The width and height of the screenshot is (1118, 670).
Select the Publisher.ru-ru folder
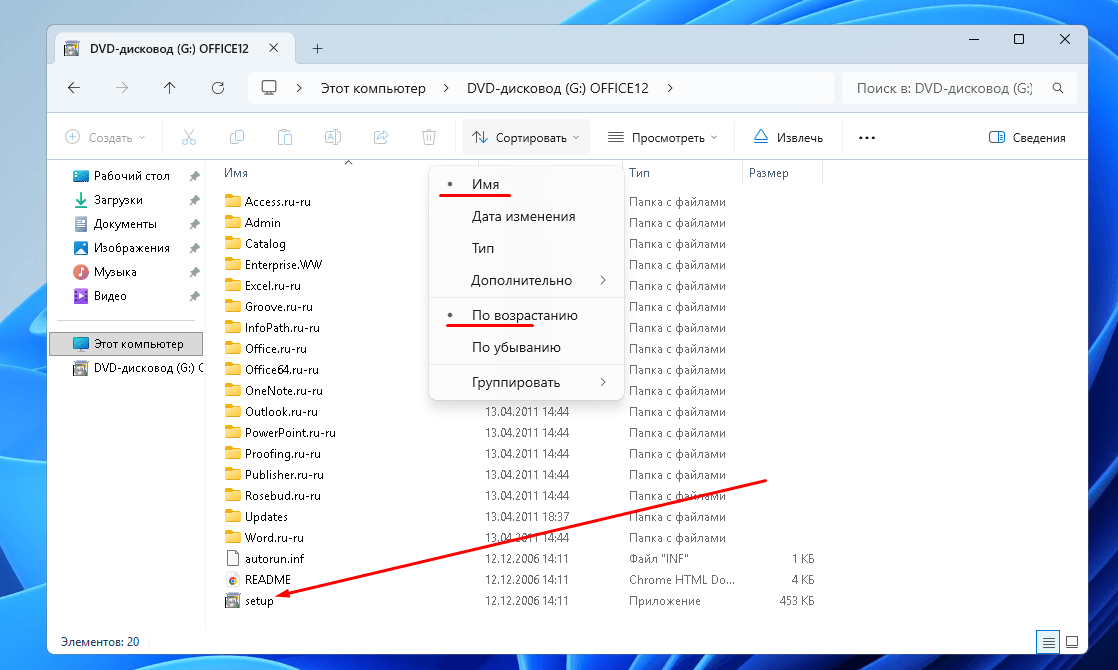pos(284,475)
